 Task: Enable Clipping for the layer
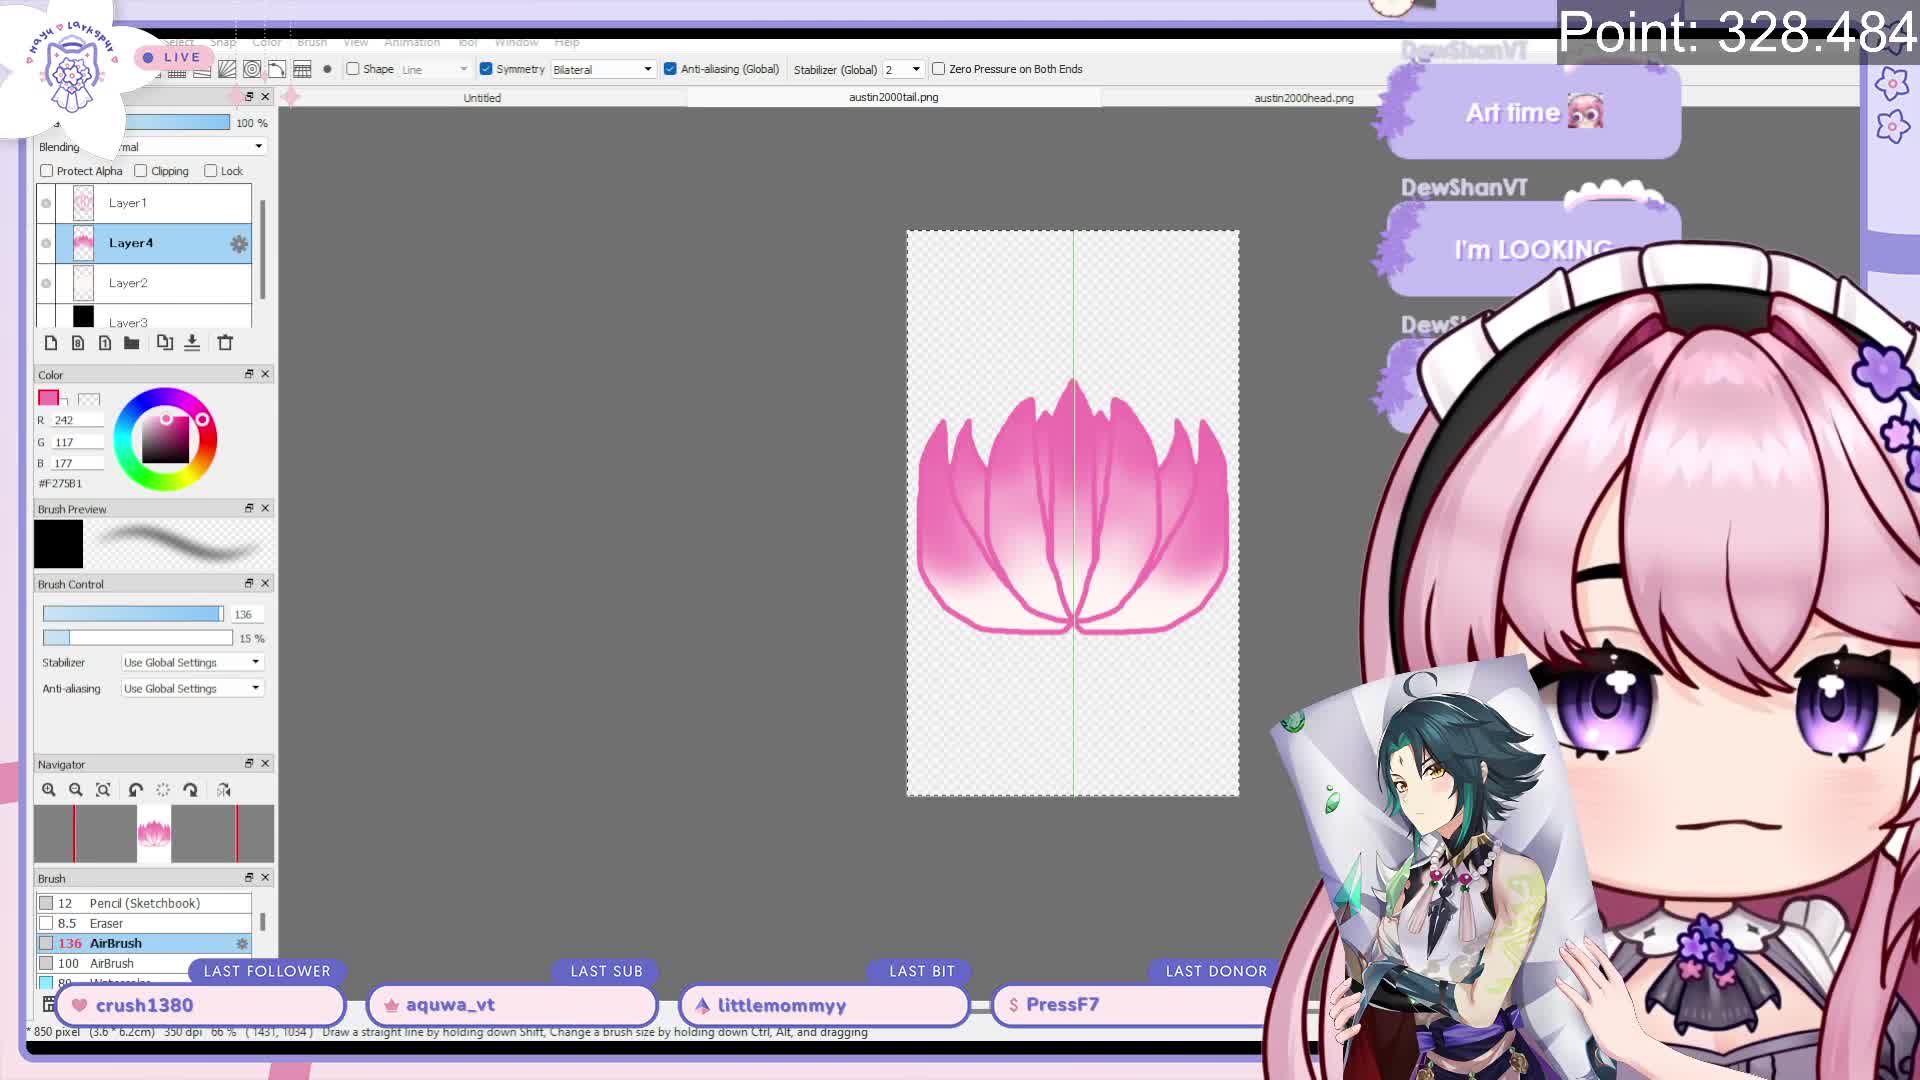(141, 171)
